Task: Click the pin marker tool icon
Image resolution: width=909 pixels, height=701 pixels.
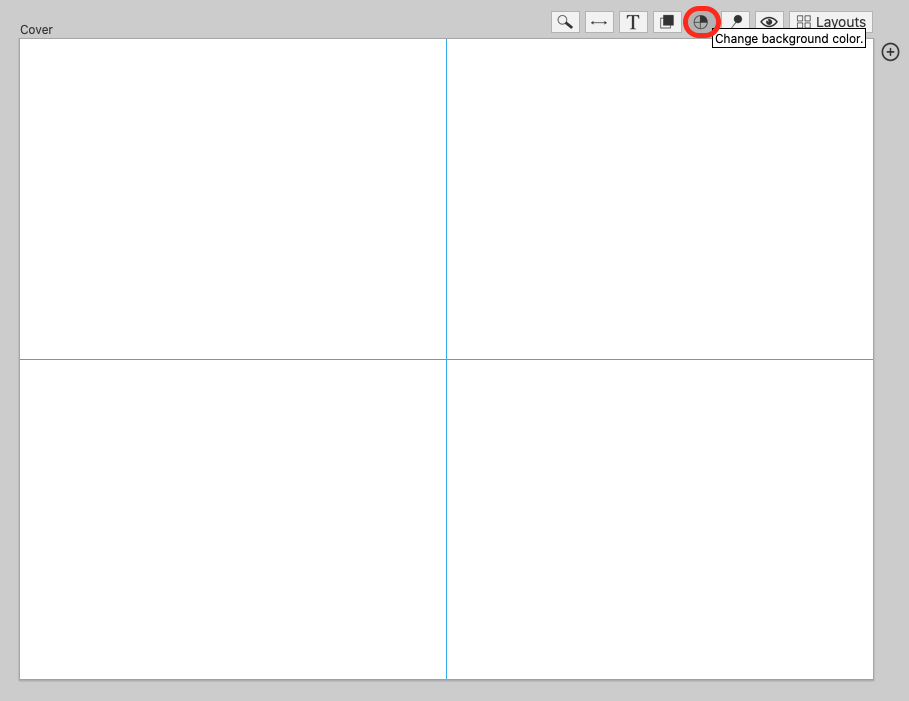Action: tap(736, 21)
